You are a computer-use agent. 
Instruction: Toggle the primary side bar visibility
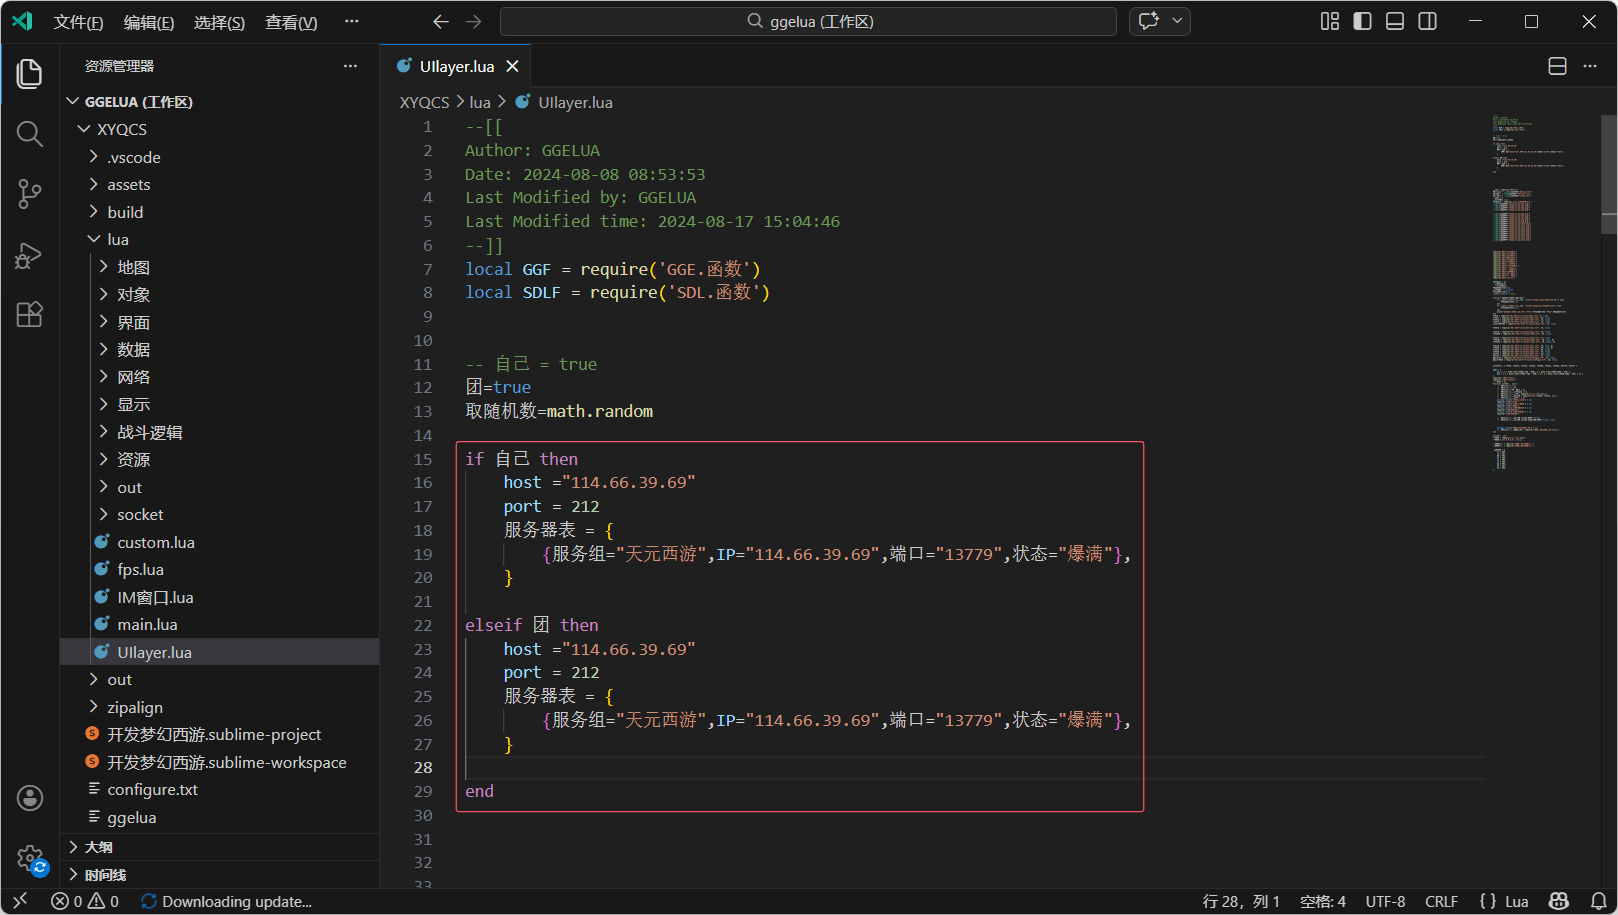pos(1362,21)
